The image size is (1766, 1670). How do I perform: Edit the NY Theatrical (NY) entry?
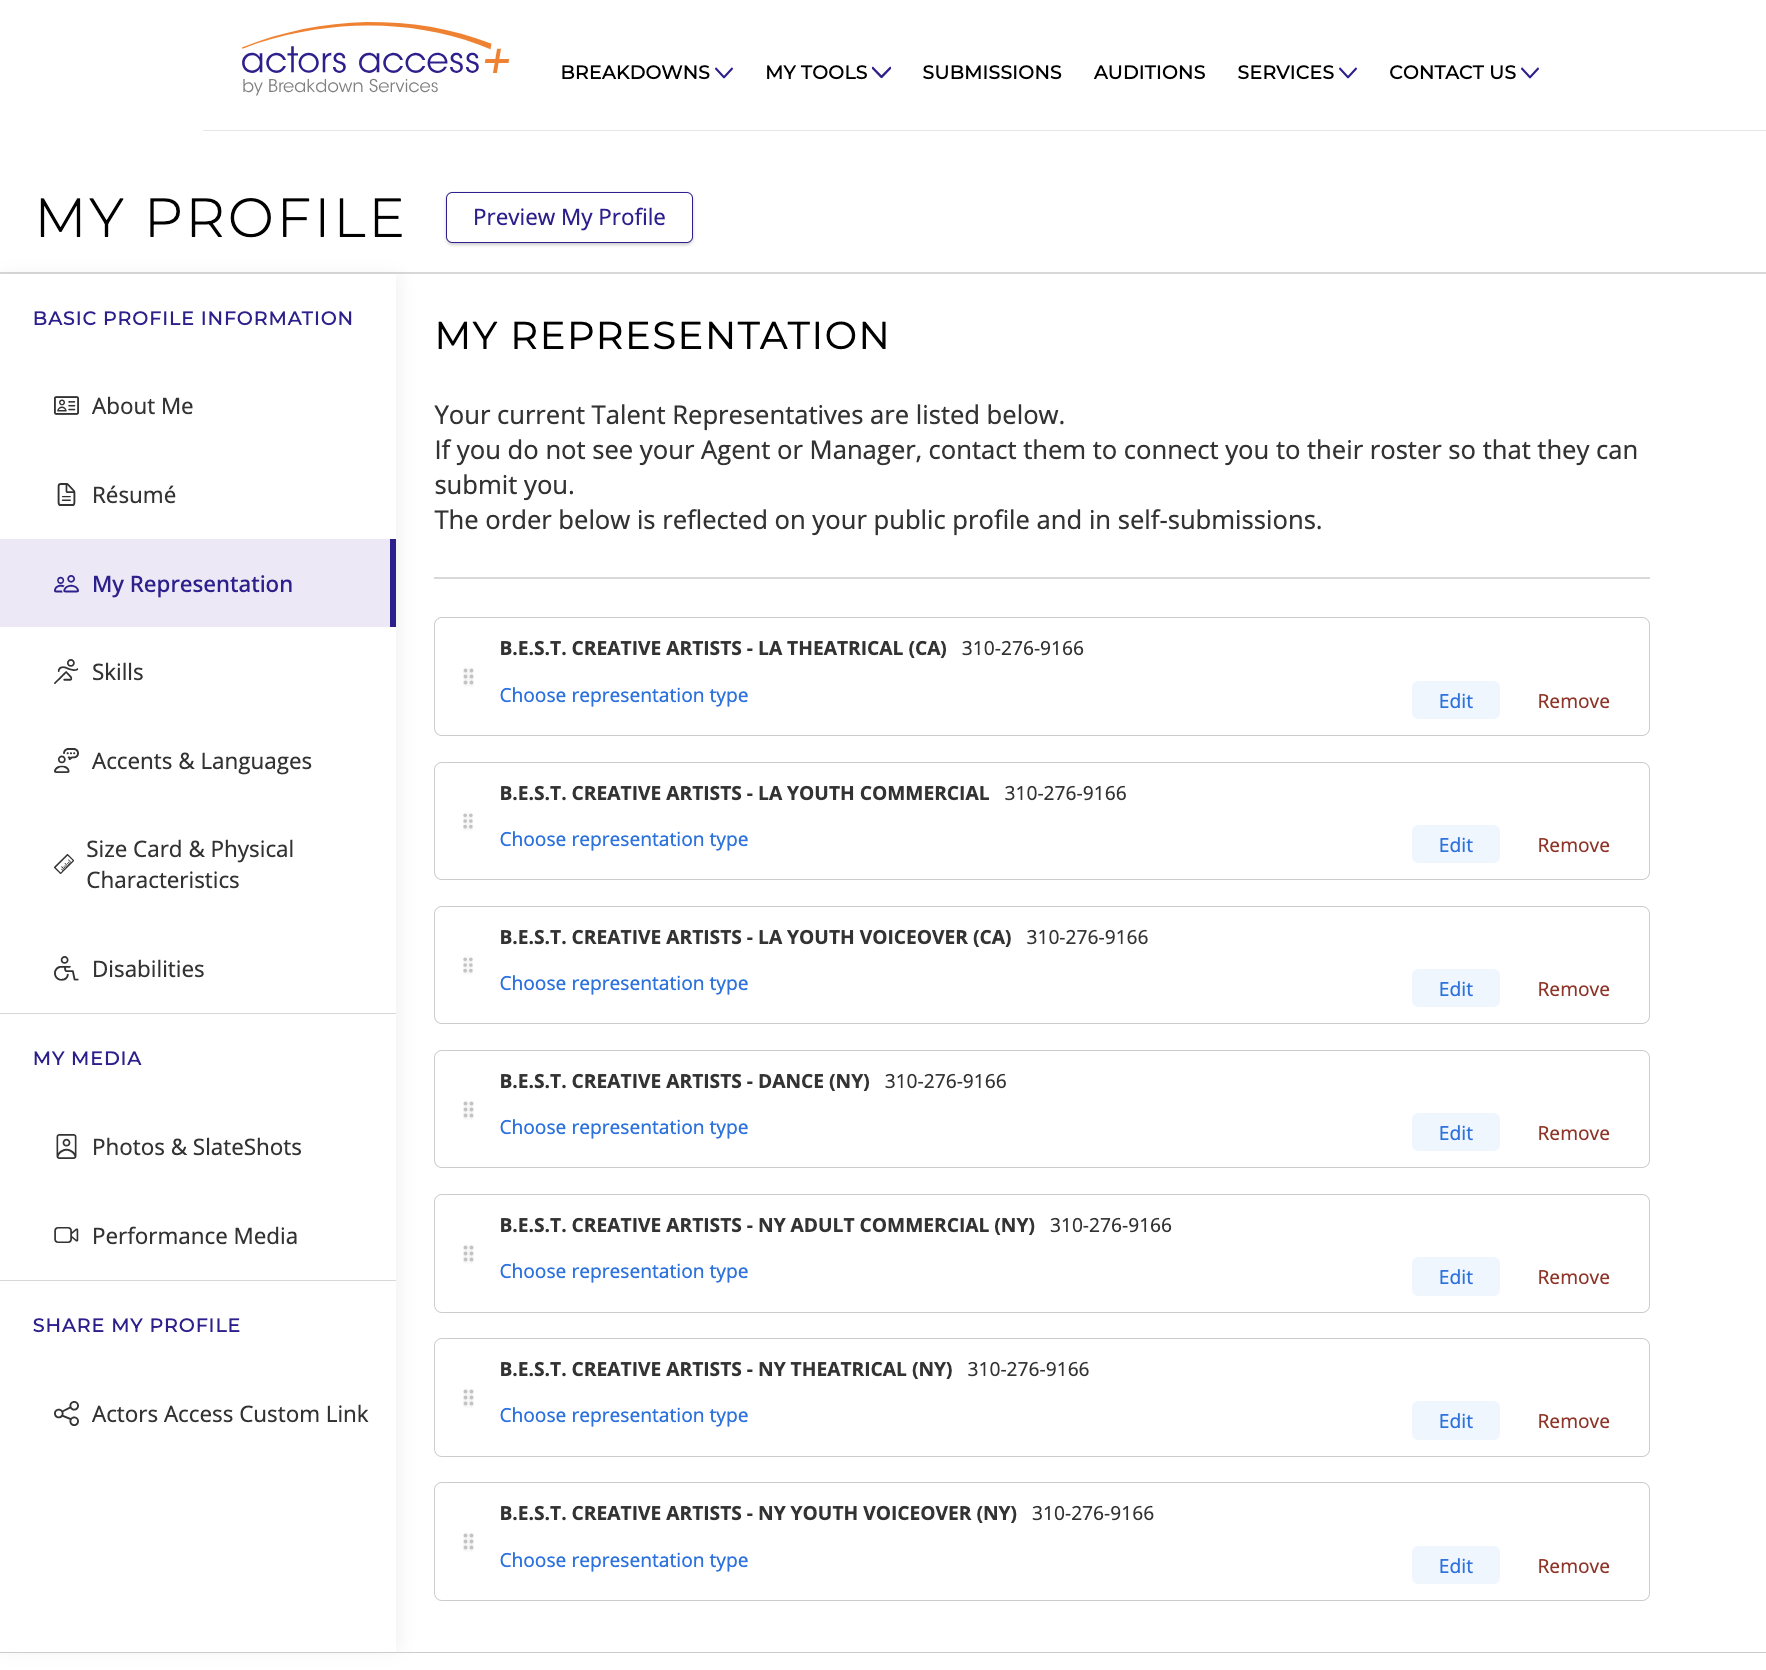pyautogui.click(x=1455, y=1420)
